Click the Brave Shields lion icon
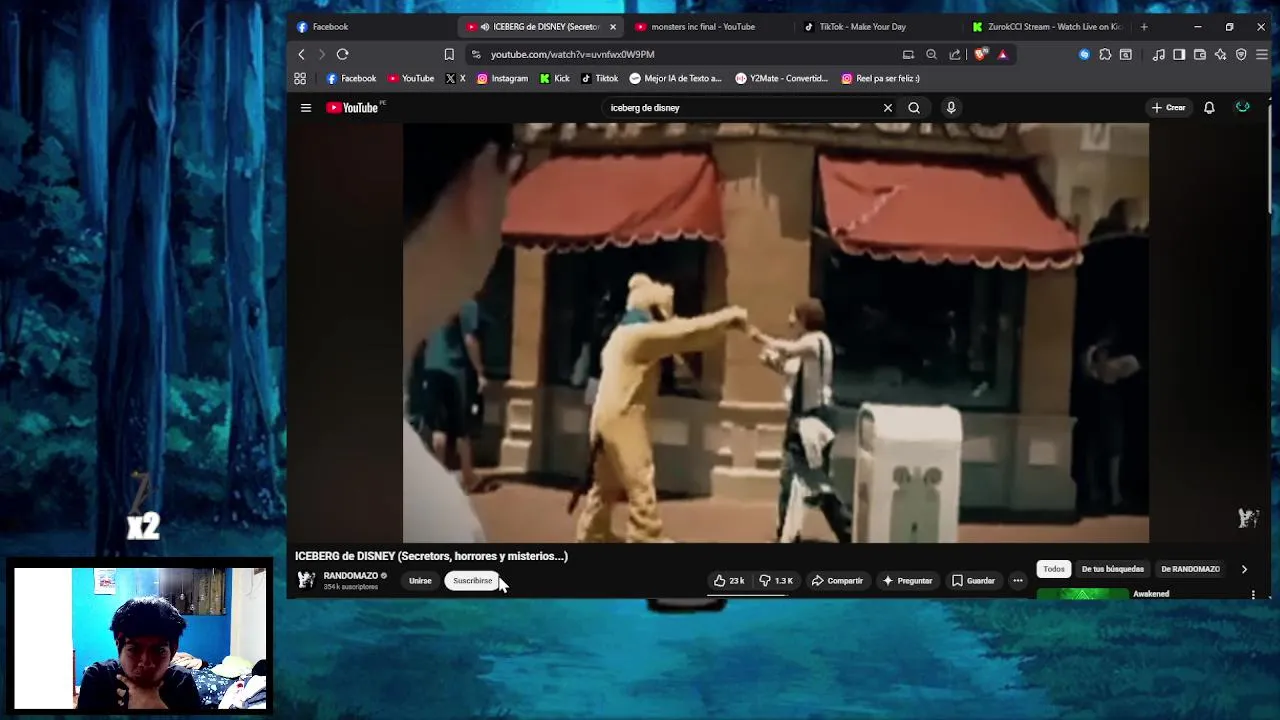Image resolution: width=1280 pixels, height=720 pixels. 980,54
